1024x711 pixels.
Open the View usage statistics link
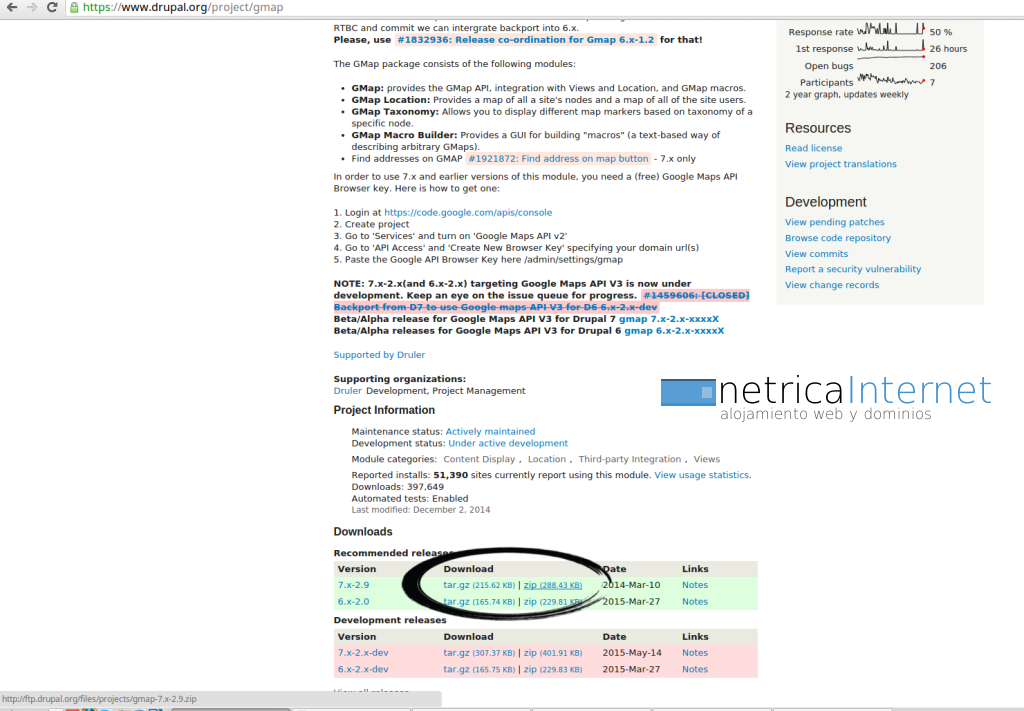tap(701, 475)
